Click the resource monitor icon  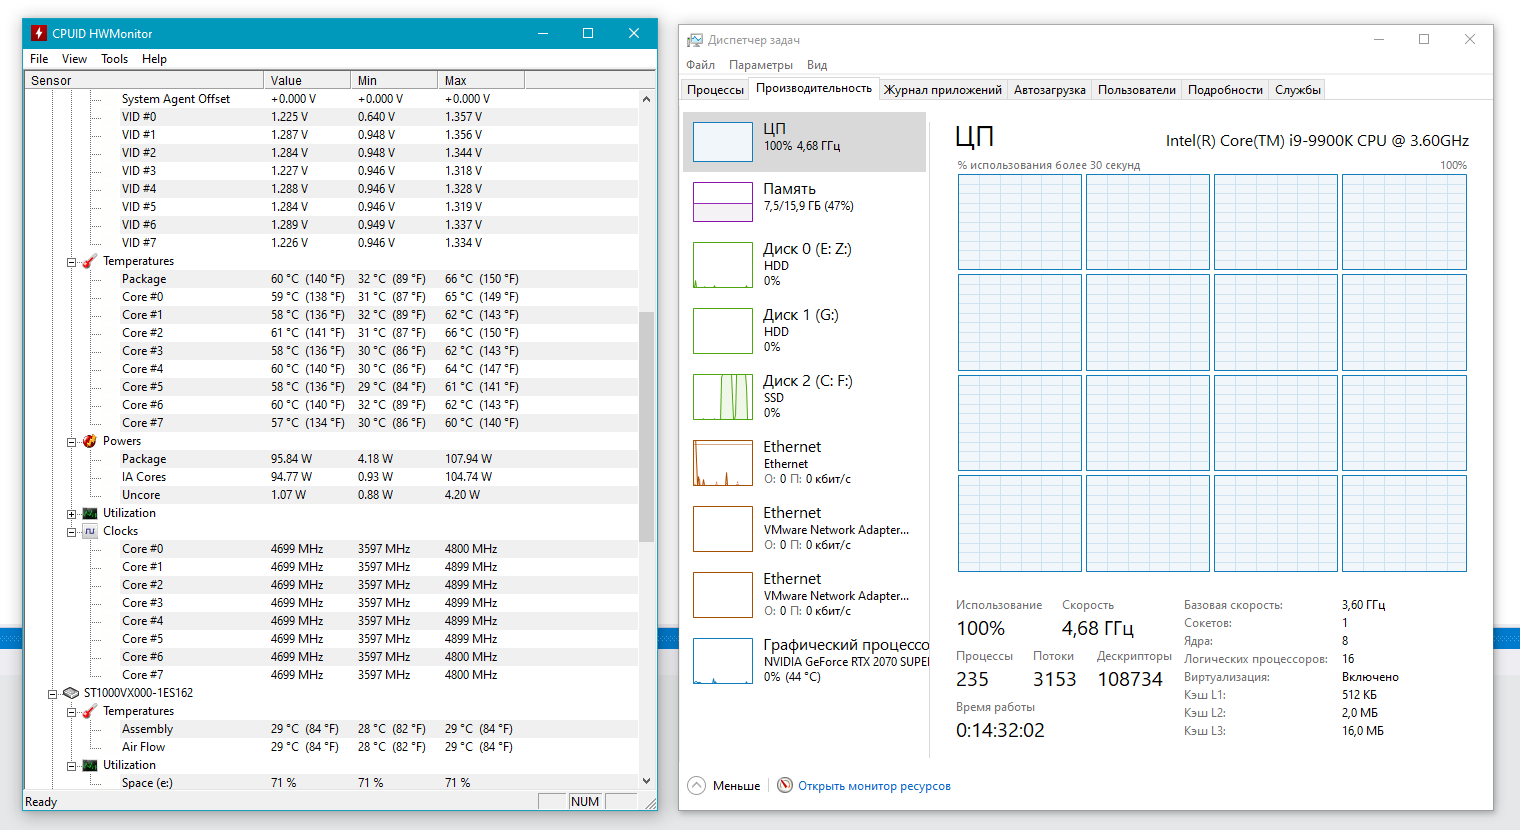[785, 786]
